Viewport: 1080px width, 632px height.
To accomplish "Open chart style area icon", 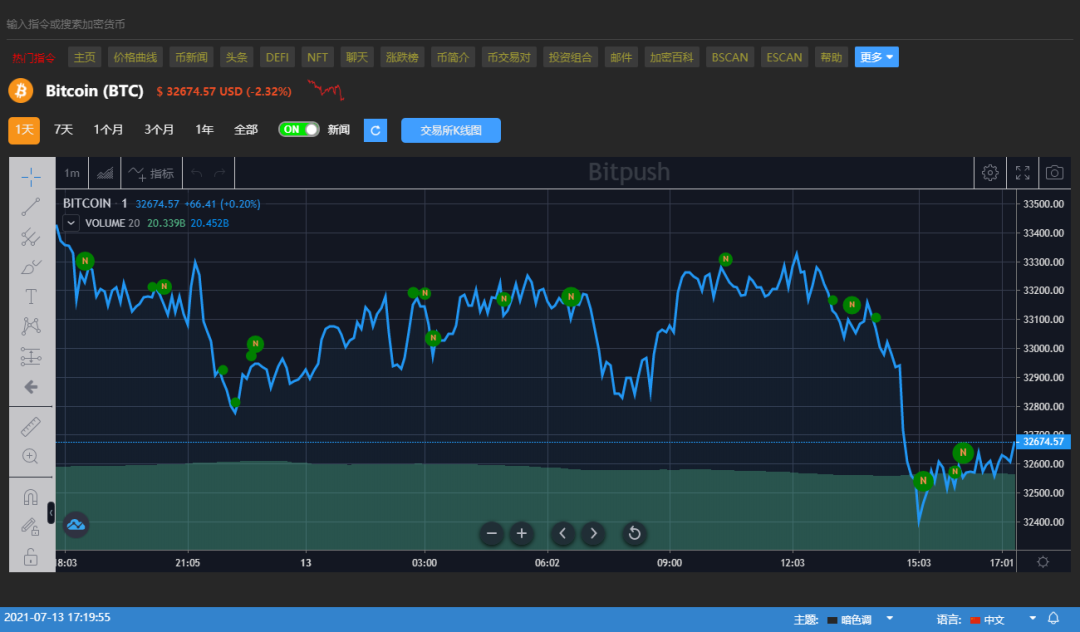I will (x=105, y=173).
